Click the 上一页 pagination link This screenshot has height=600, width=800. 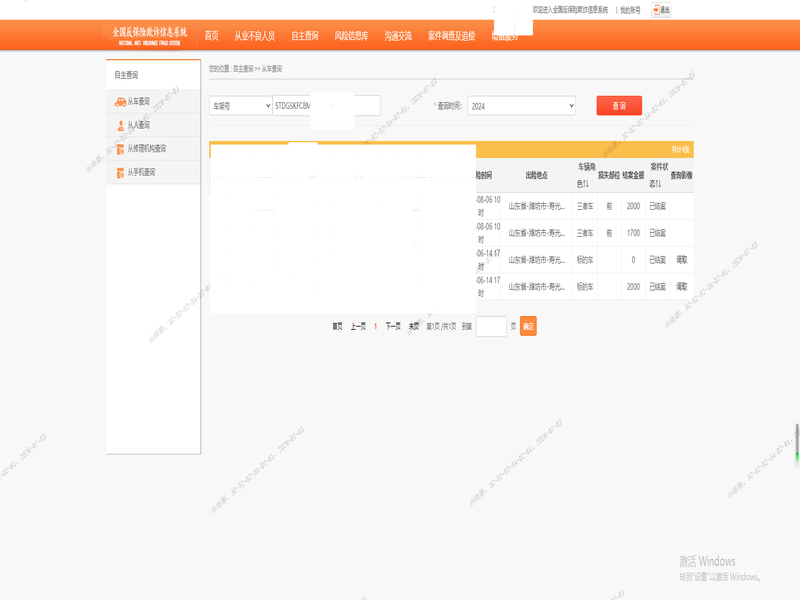(358, 327)
